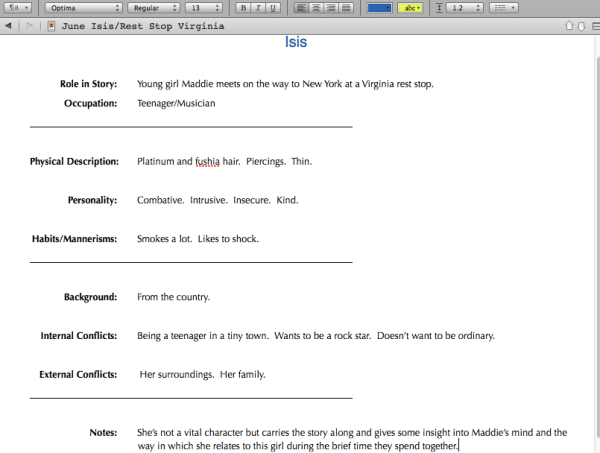Click the Her surroundings text
600x453 pixels.
pyautogui.click(x=177, y=374)
